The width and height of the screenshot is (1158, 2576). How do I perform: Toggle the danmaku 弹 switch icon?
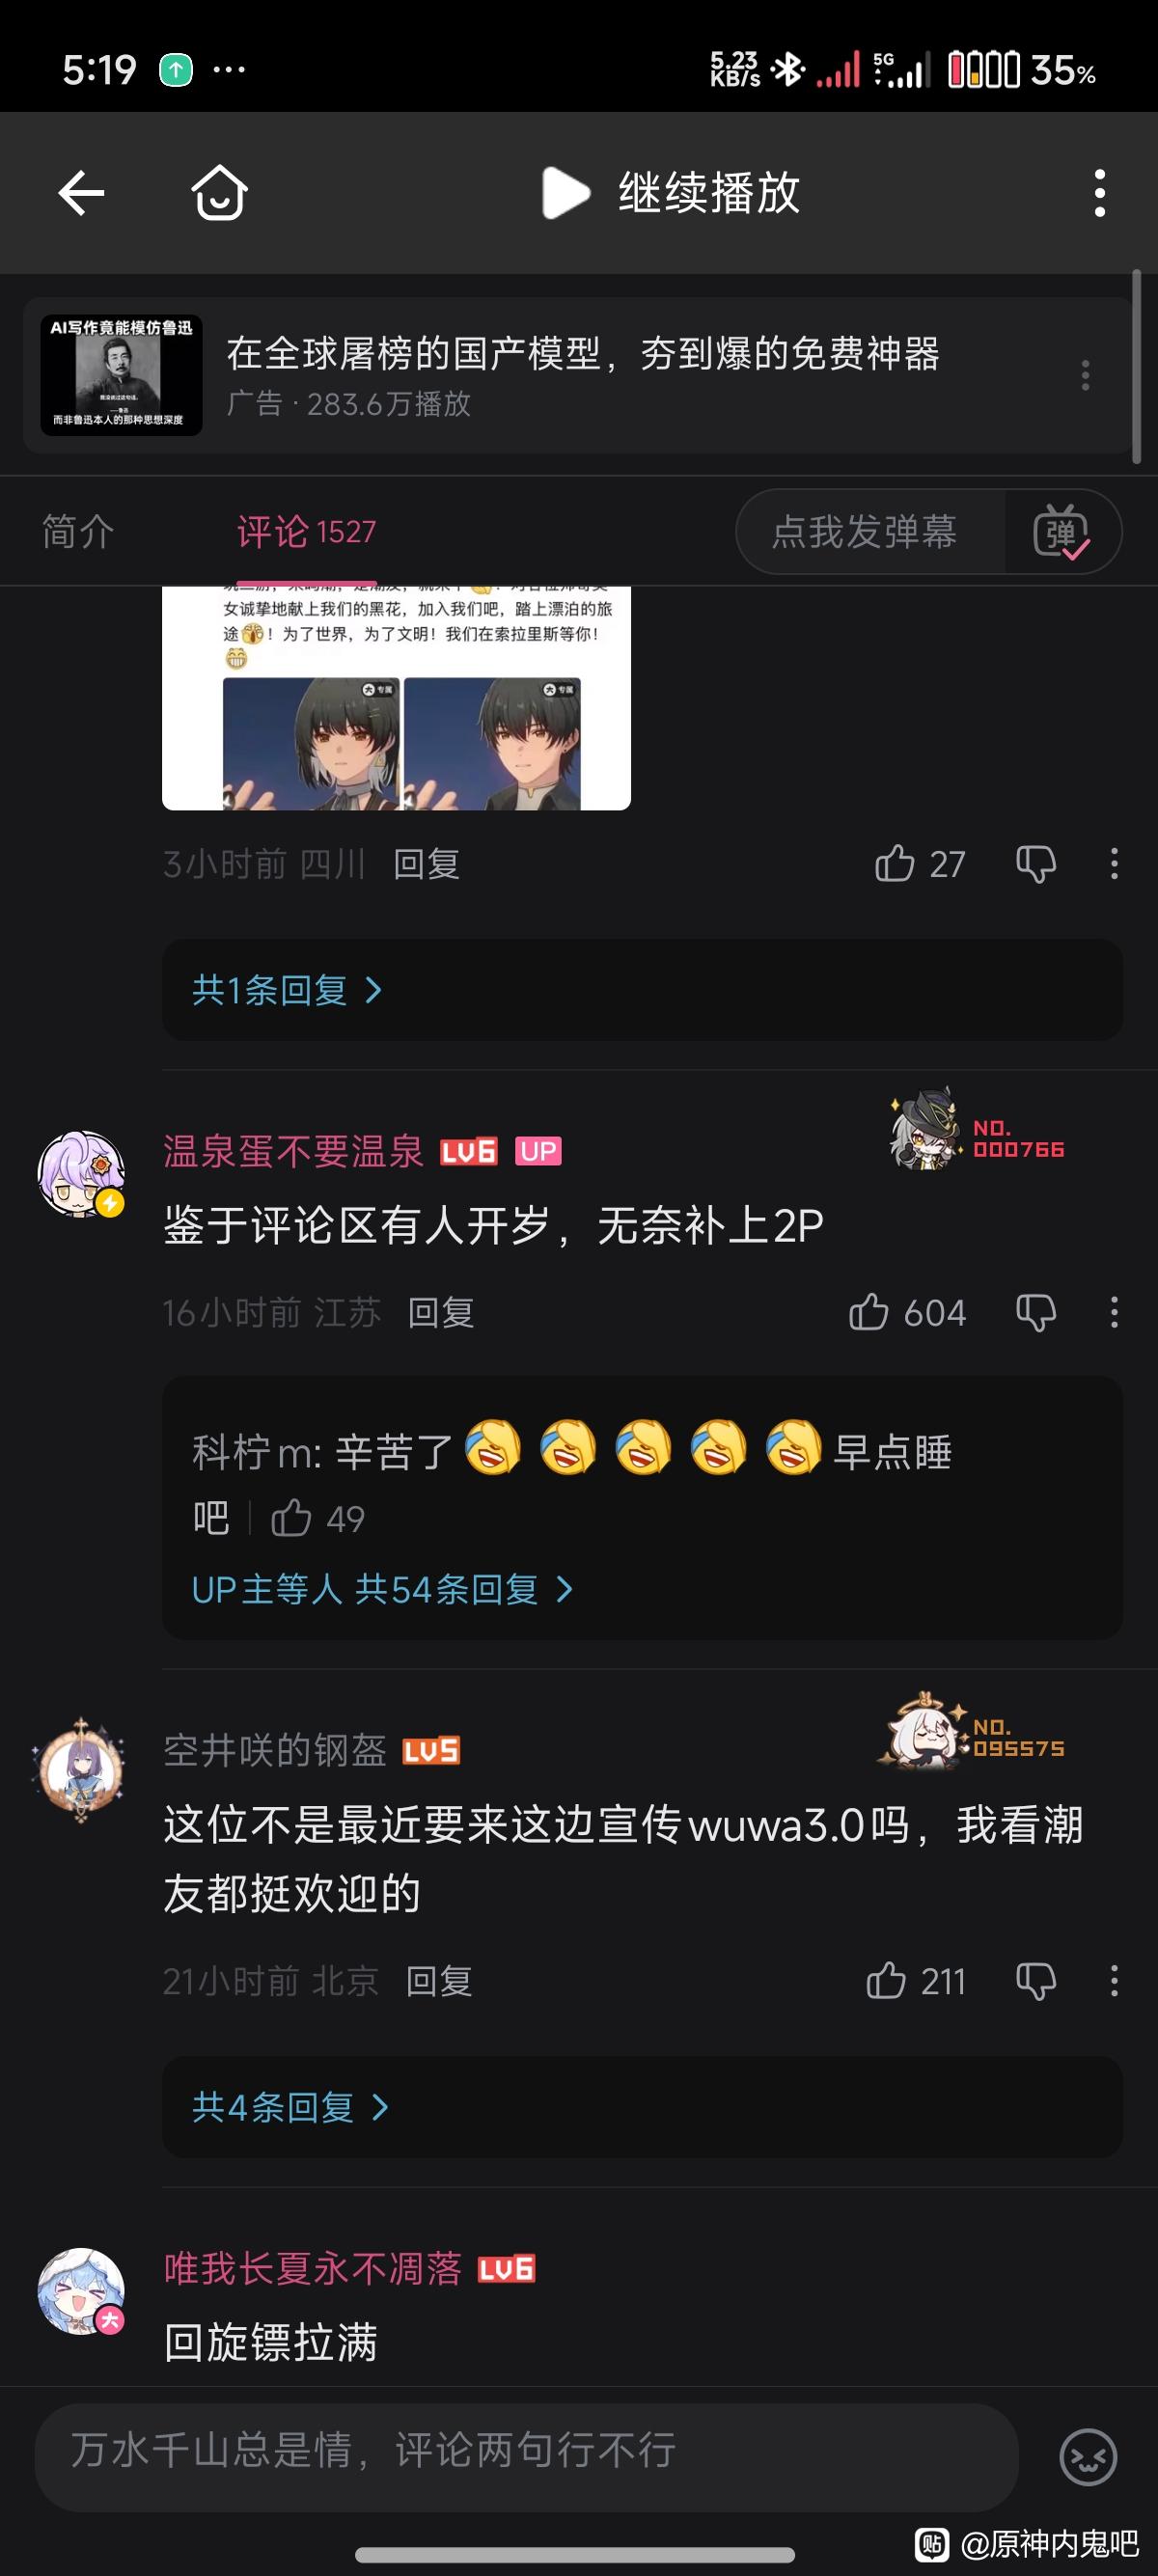coord(1061,532)
